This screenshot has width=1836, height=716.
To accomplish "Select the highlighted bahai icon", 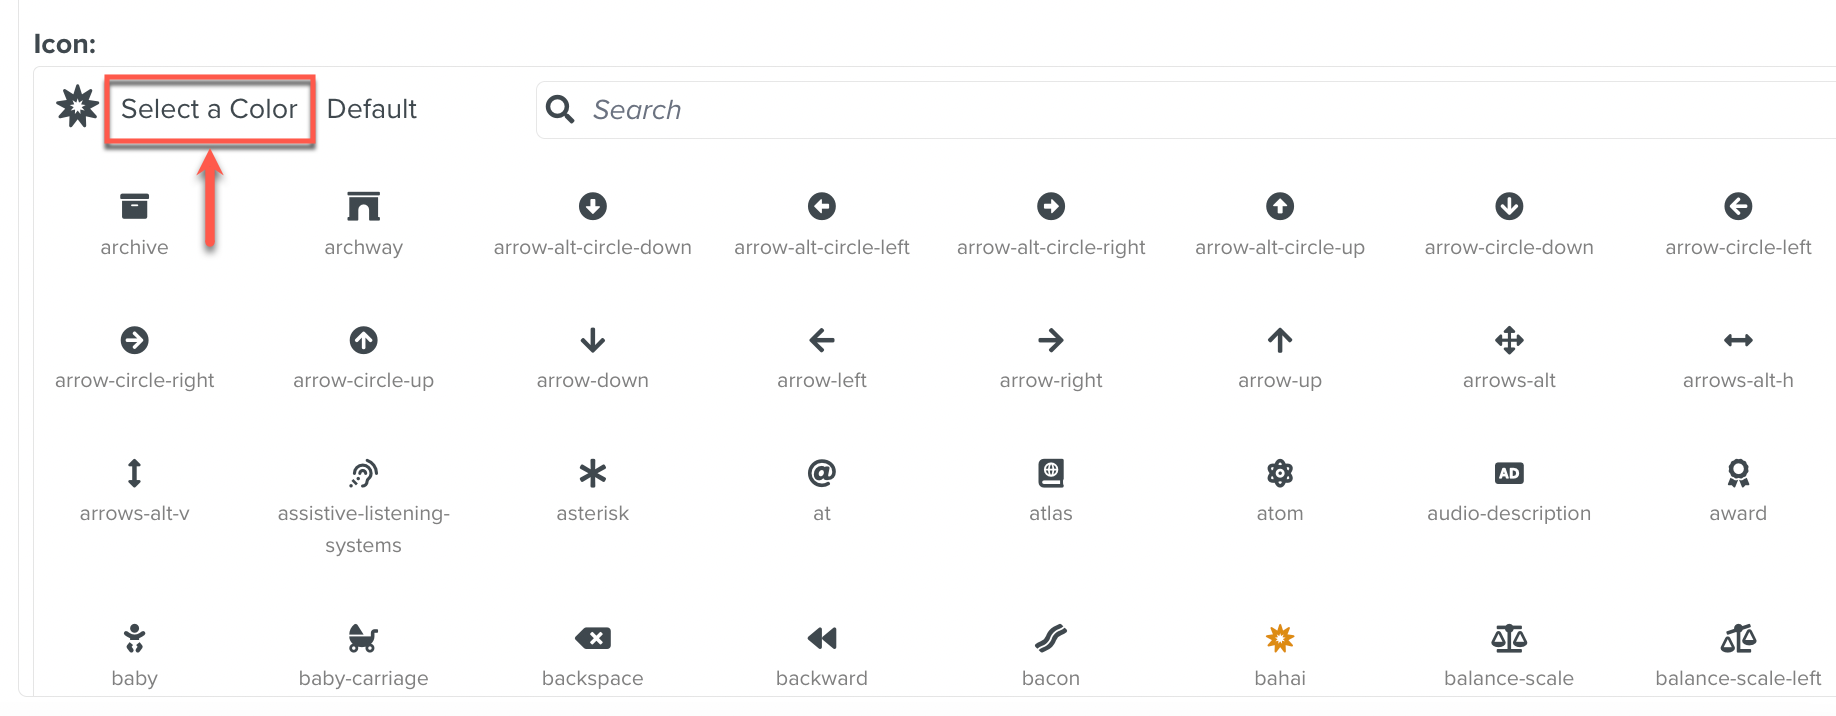I will click(1279, 638).
